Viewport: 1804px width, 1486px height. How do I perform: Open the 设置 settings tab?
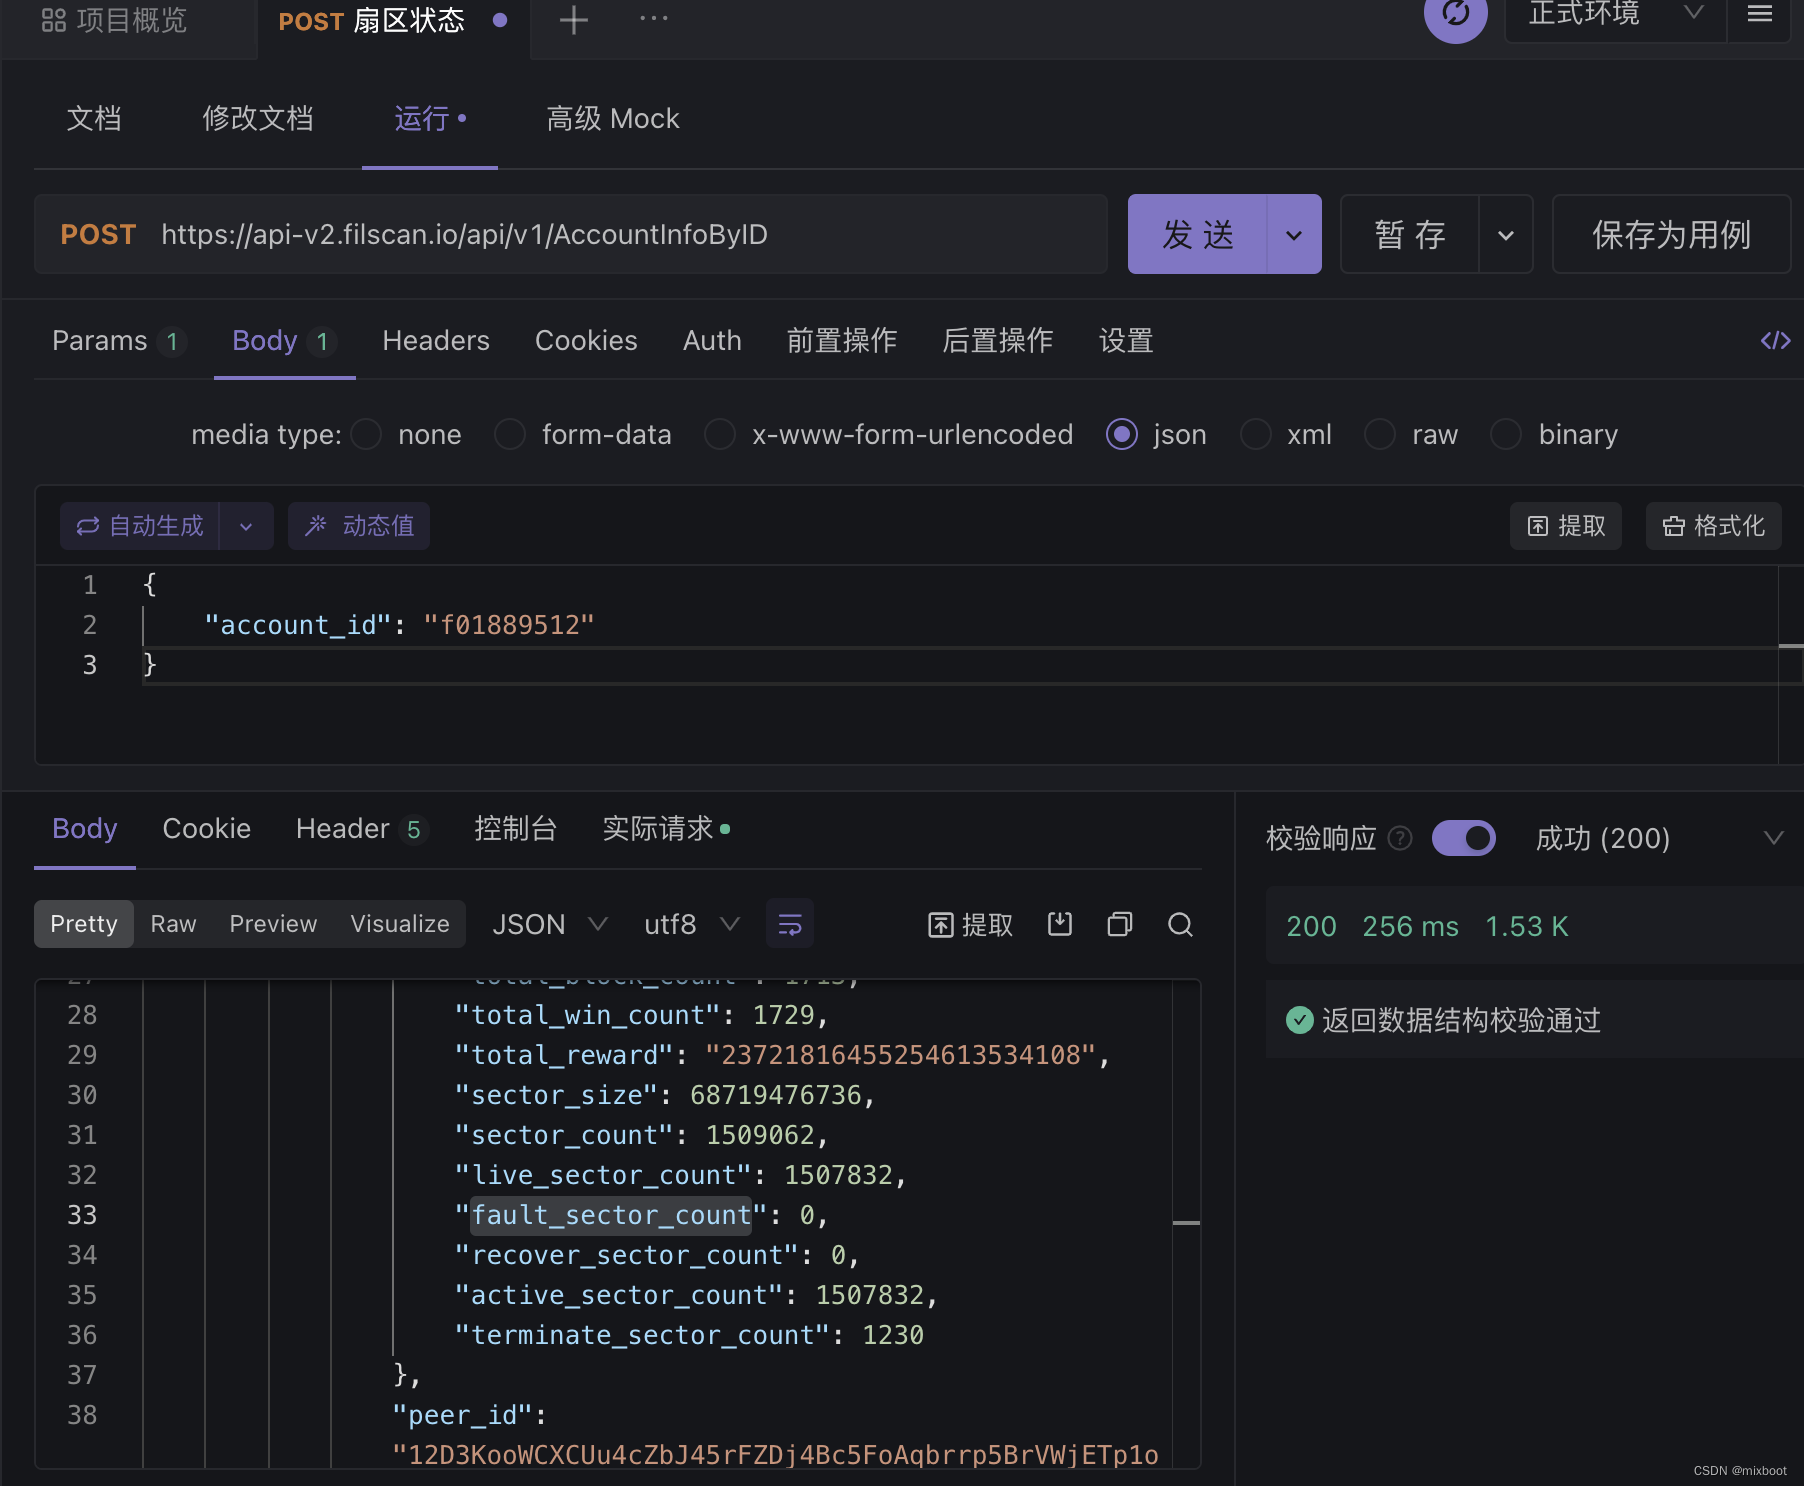click(1126, 341)
